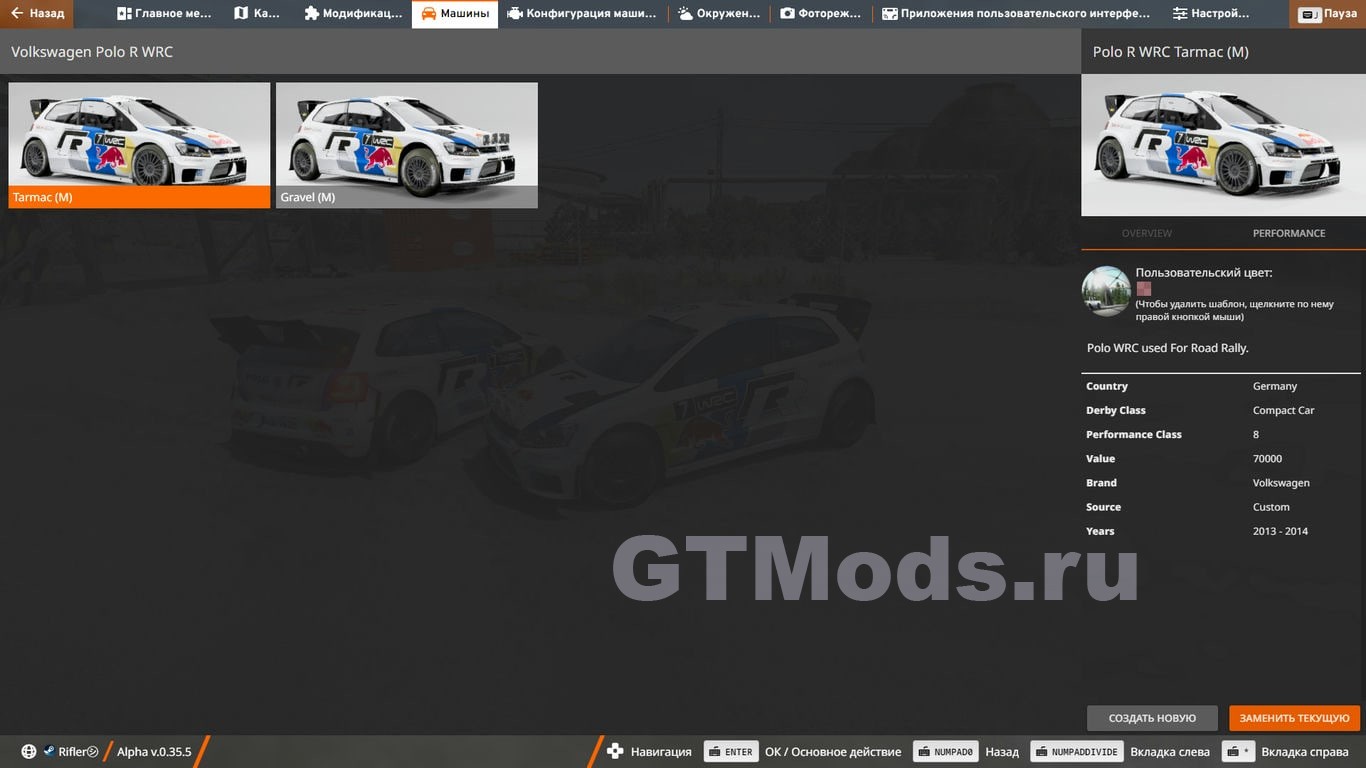Click the OK / Основное действие hint text
Image resolution: width=1366 pixels, height=768 pixels.
[x=833, y=752]
